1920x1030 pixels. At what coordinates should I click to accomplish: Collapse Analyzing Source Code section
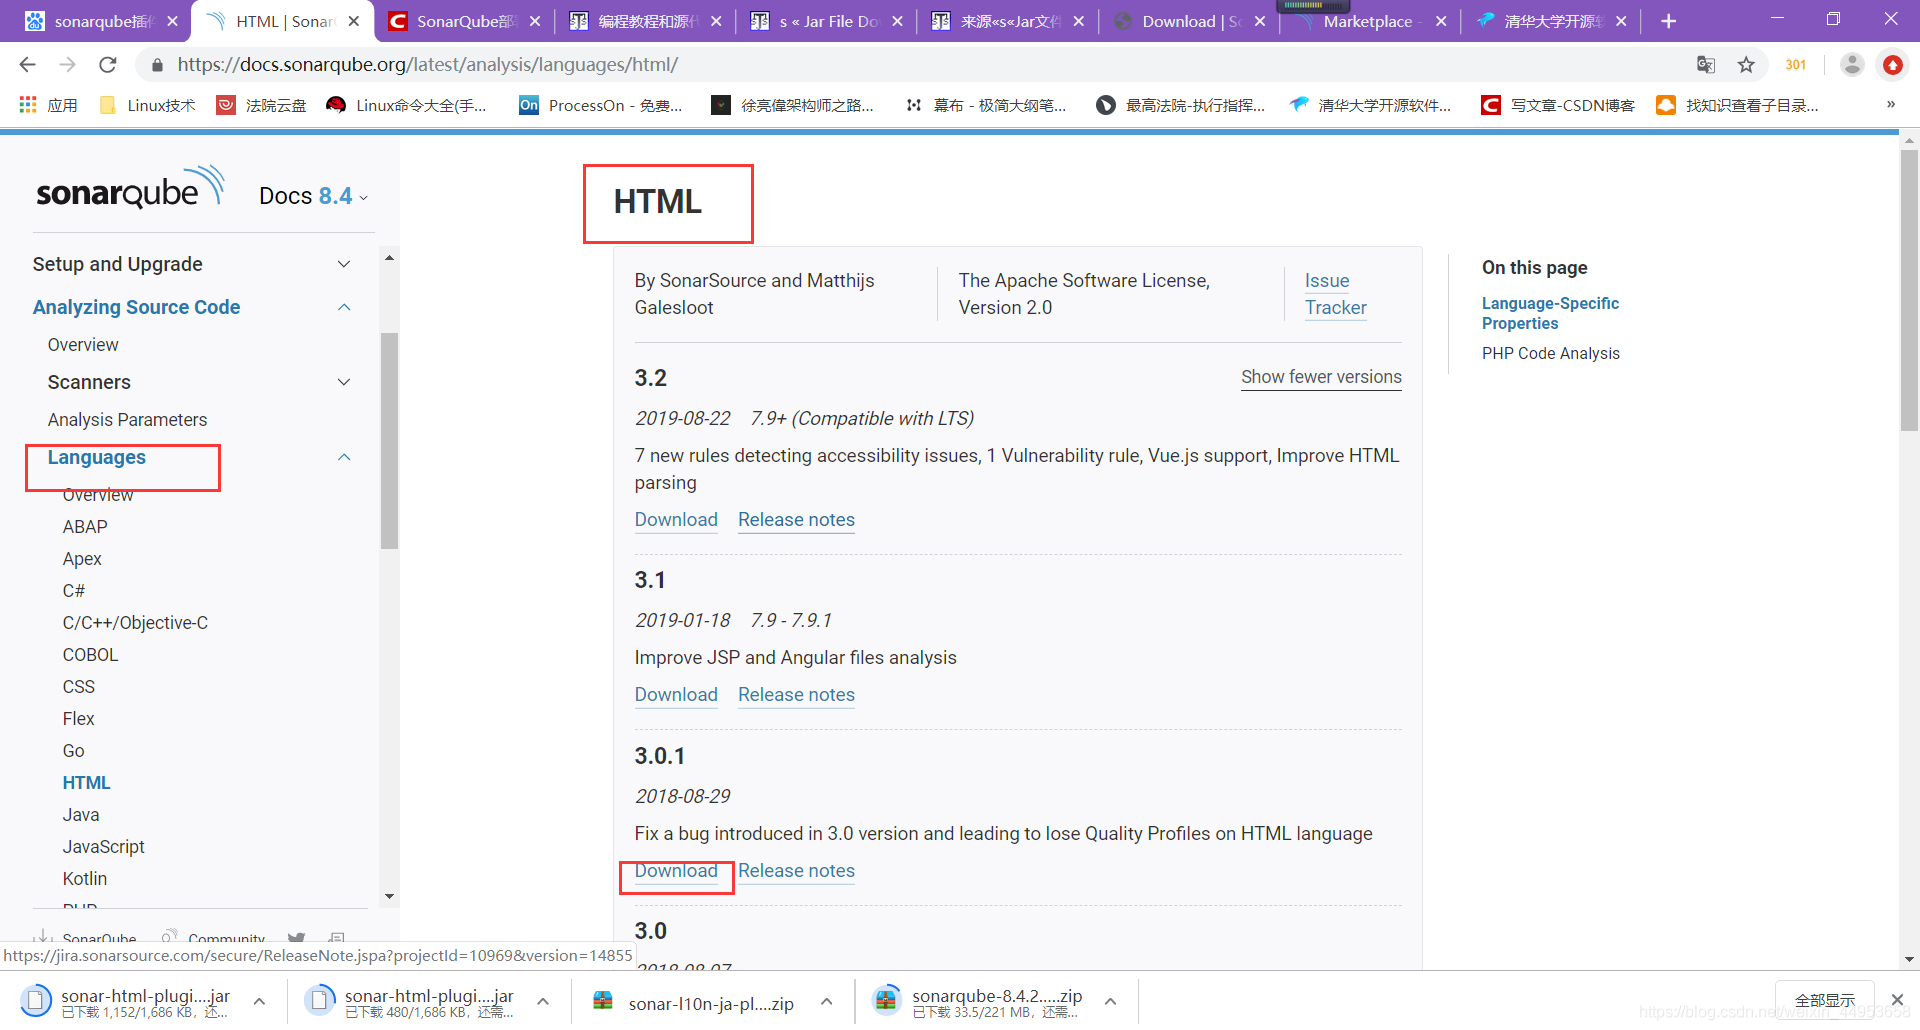(344, 307)
